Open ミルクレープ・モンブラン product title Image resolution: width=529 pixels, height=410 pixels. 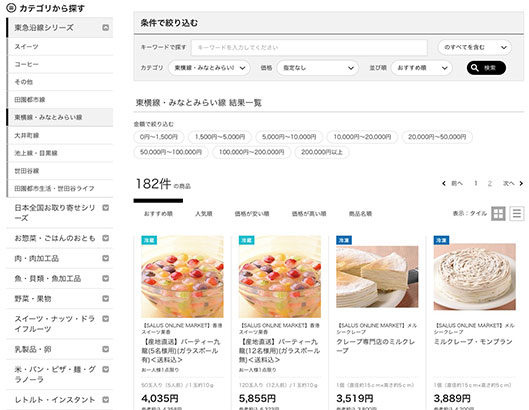(x=473, y=342)
